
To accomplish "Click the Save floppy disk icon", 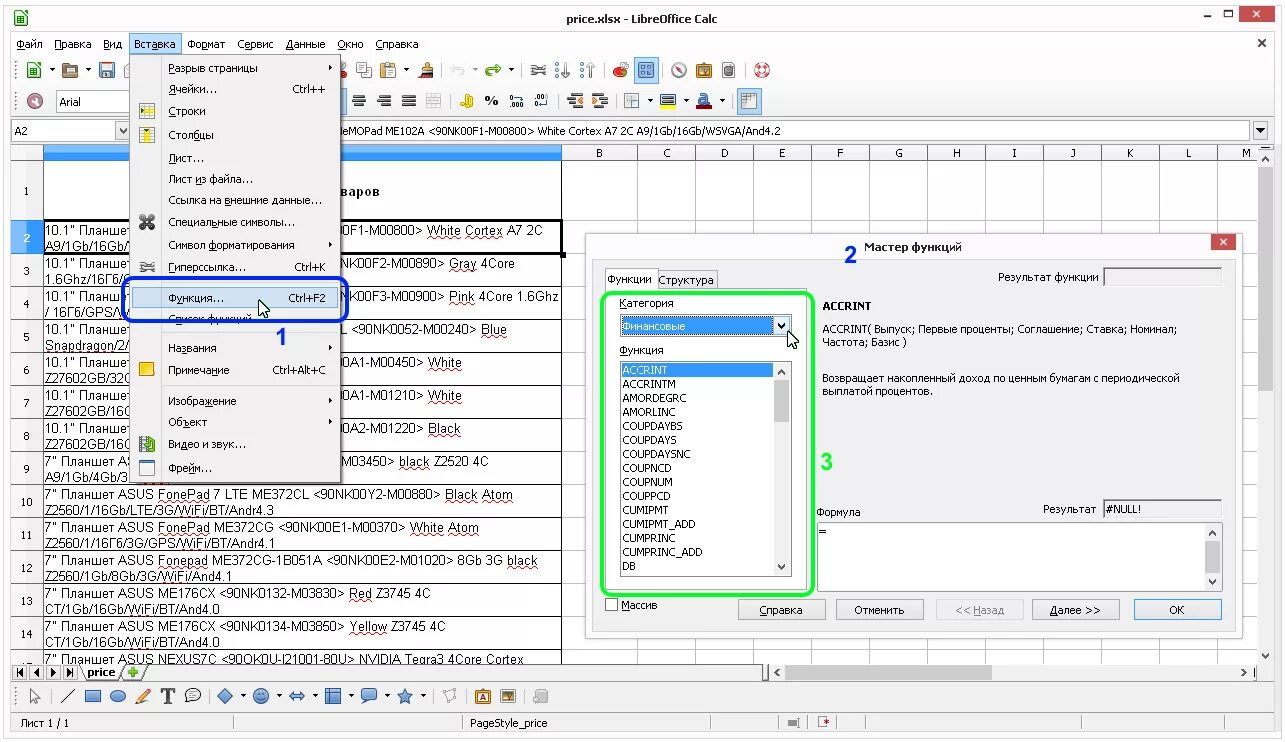I will coord(106,70).
